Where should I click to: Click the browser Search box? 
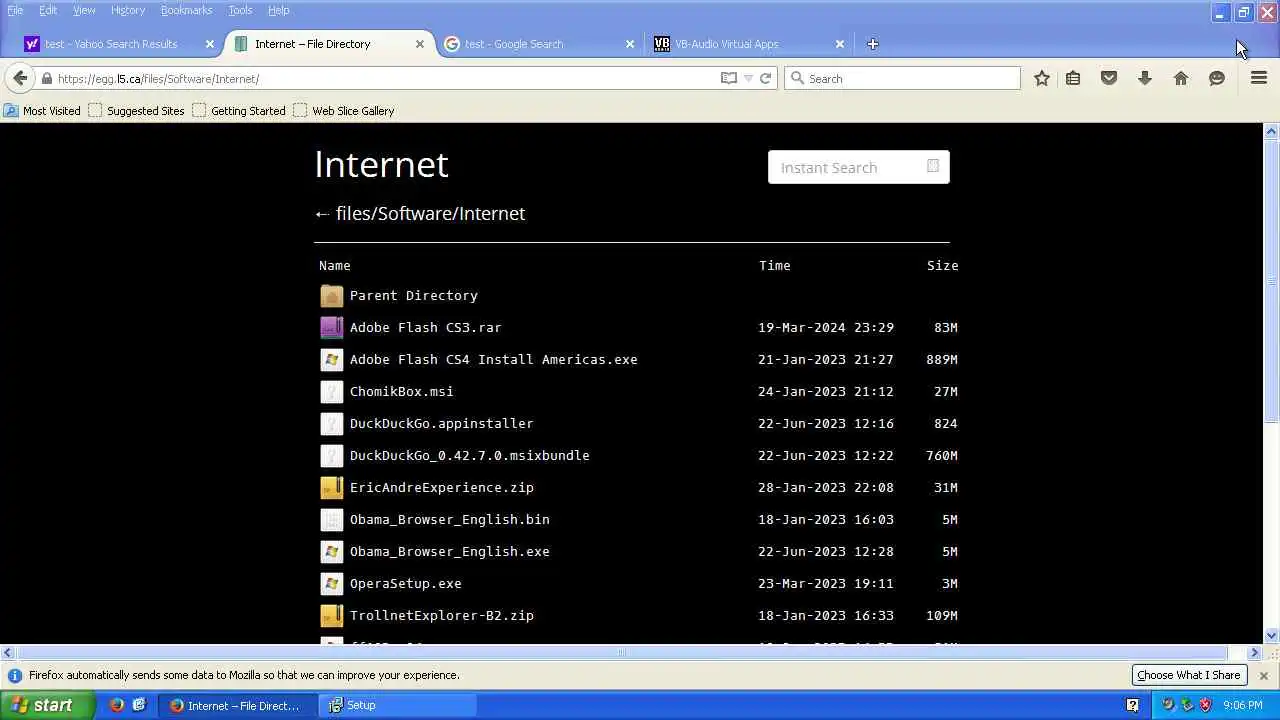tap(902, 78)
